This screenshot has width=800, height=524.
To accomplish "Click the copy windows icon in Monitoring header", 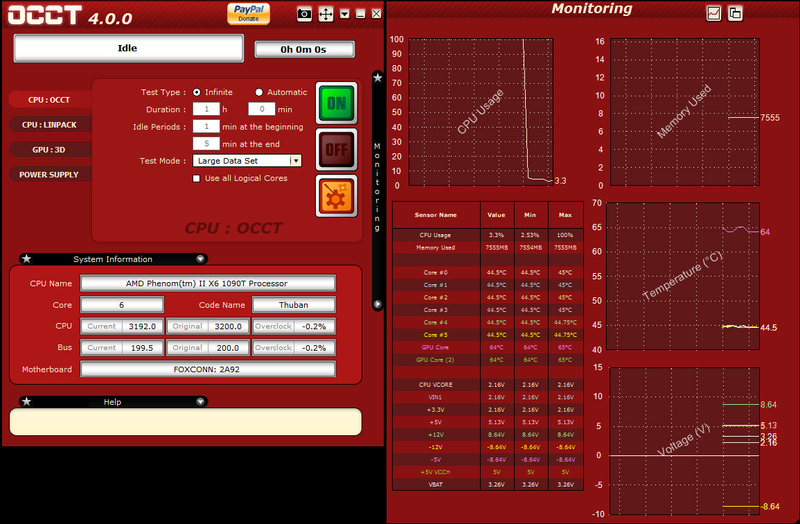I will (735, 13).
